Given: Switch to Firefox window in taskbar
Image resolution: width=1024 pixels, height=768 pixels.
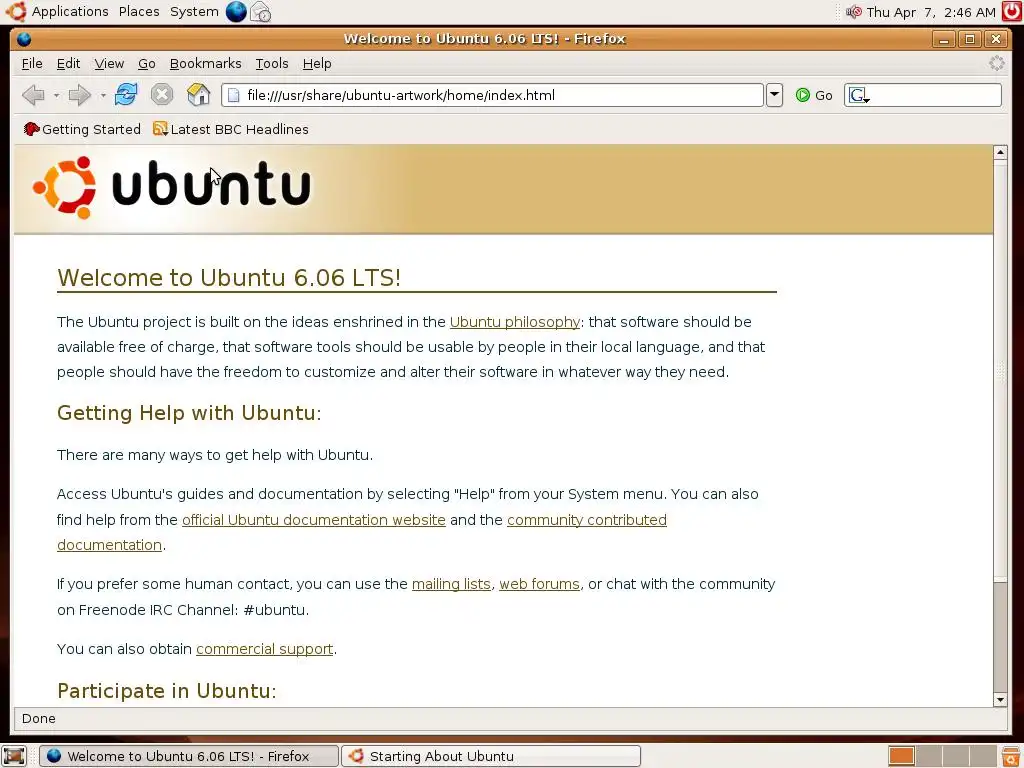Looking at the screenshot, I should point(189,756).
